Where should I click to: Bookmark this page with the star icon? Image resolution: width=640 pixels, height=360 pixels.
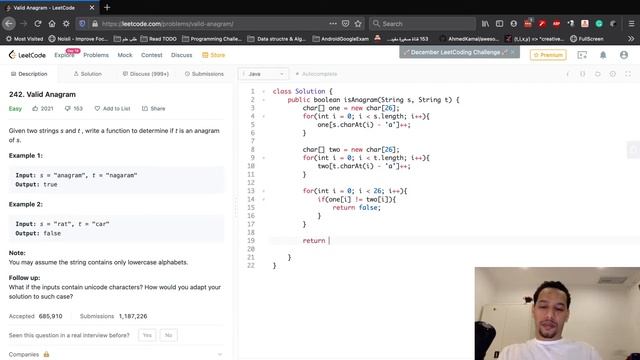click(x=358, y=24)
